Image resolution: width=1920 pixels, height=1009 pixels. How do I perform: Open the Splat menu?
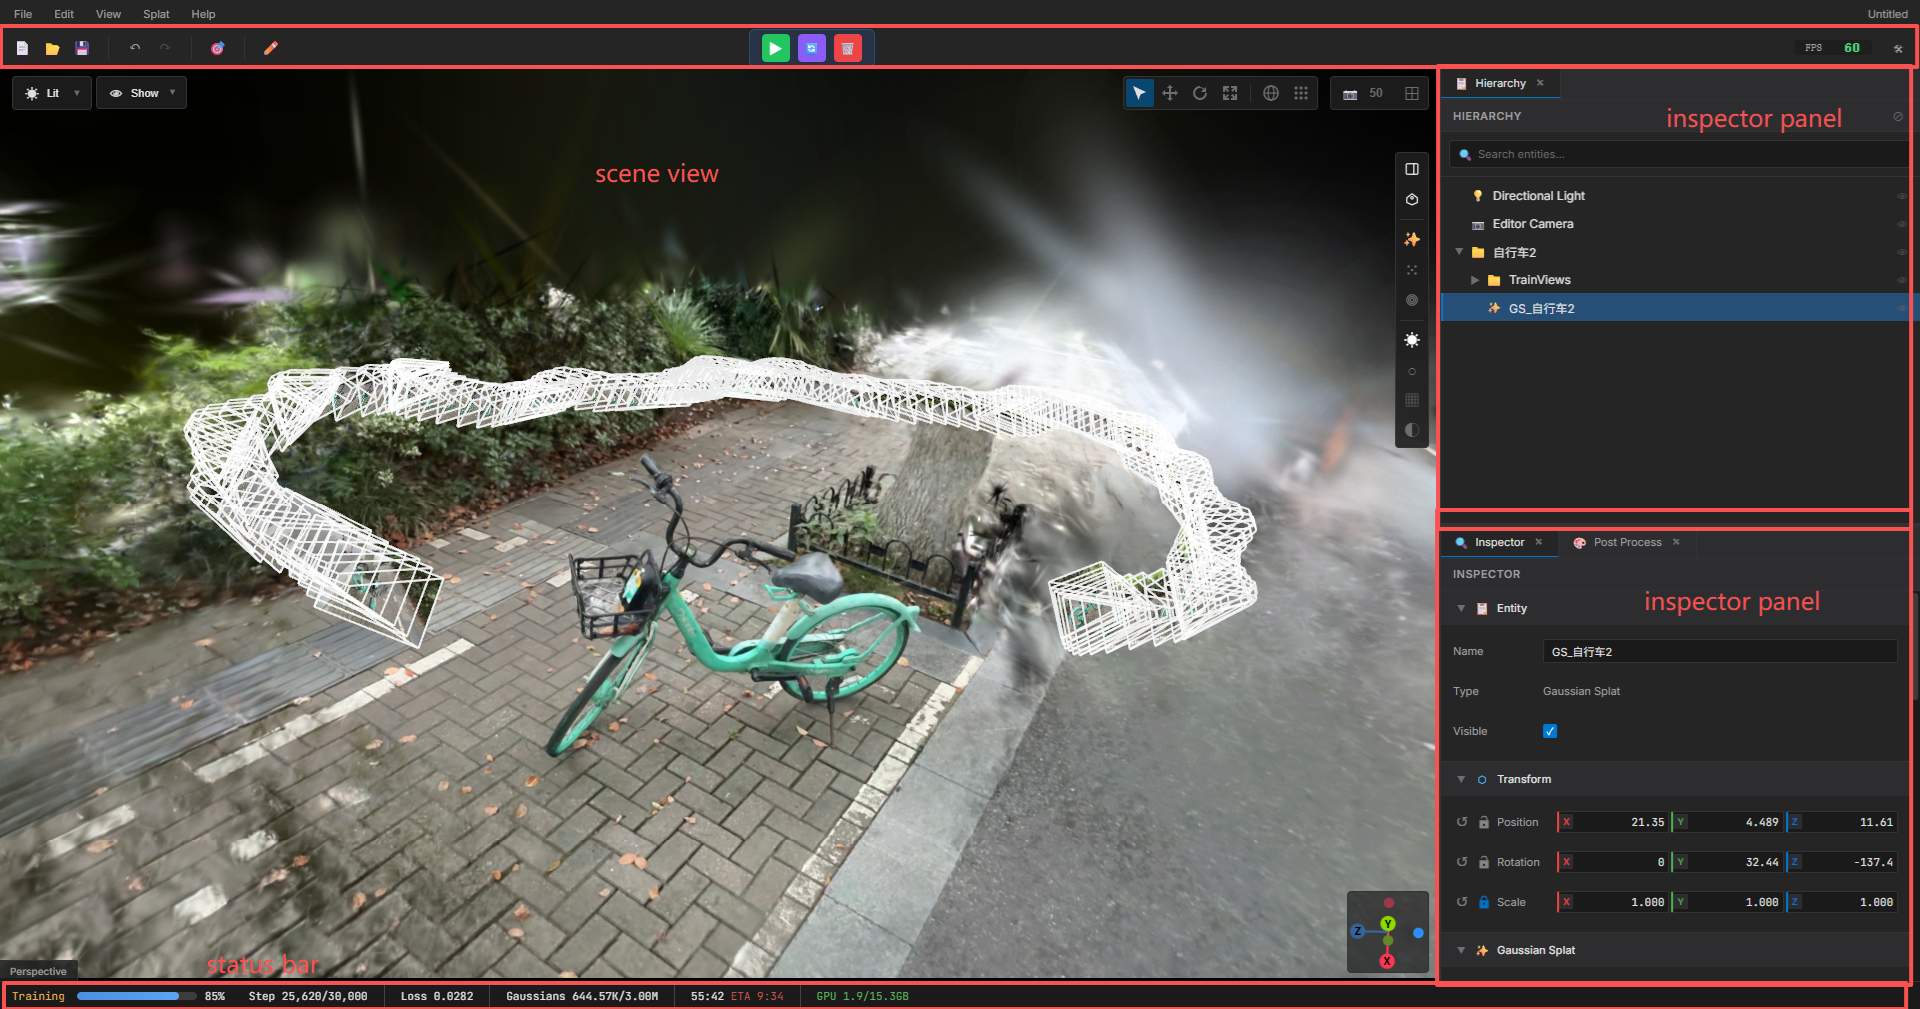click(x=155, y=14)
